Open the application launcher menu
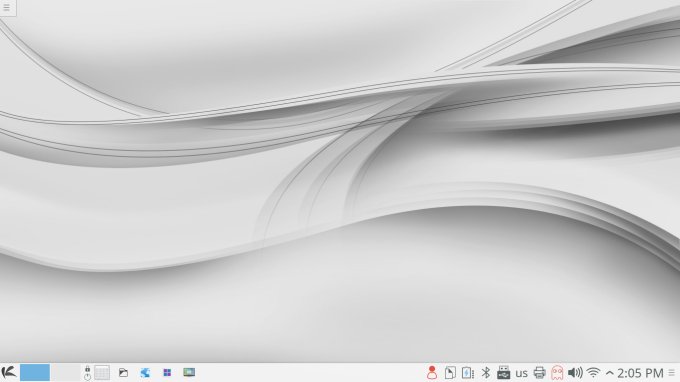 point(9,372)
